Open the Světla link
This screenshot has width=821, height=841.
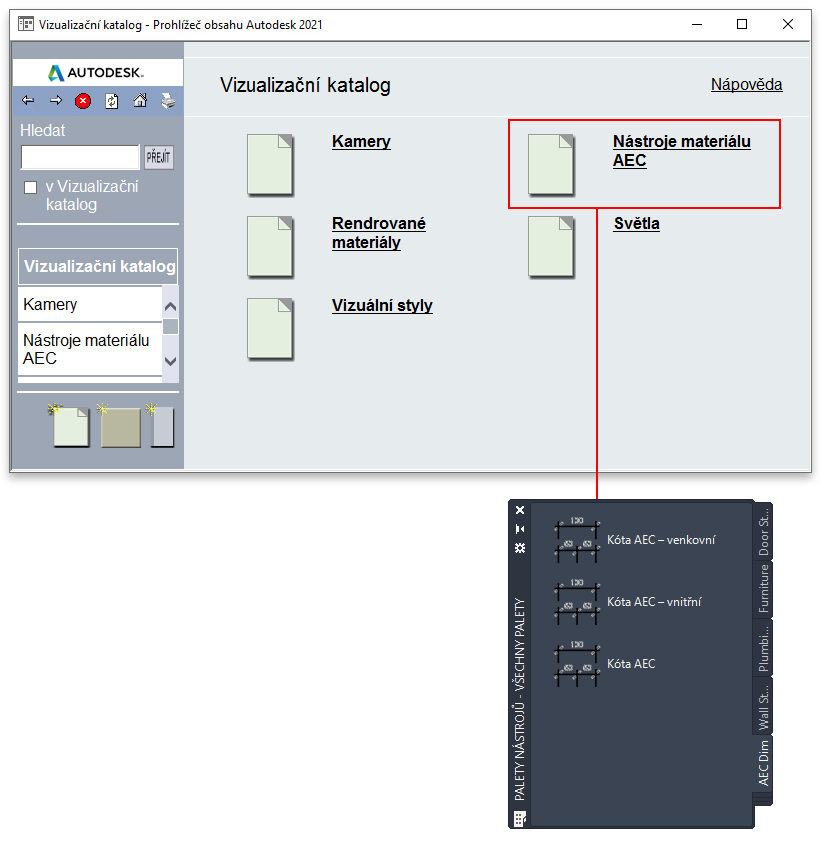(637, 224)
